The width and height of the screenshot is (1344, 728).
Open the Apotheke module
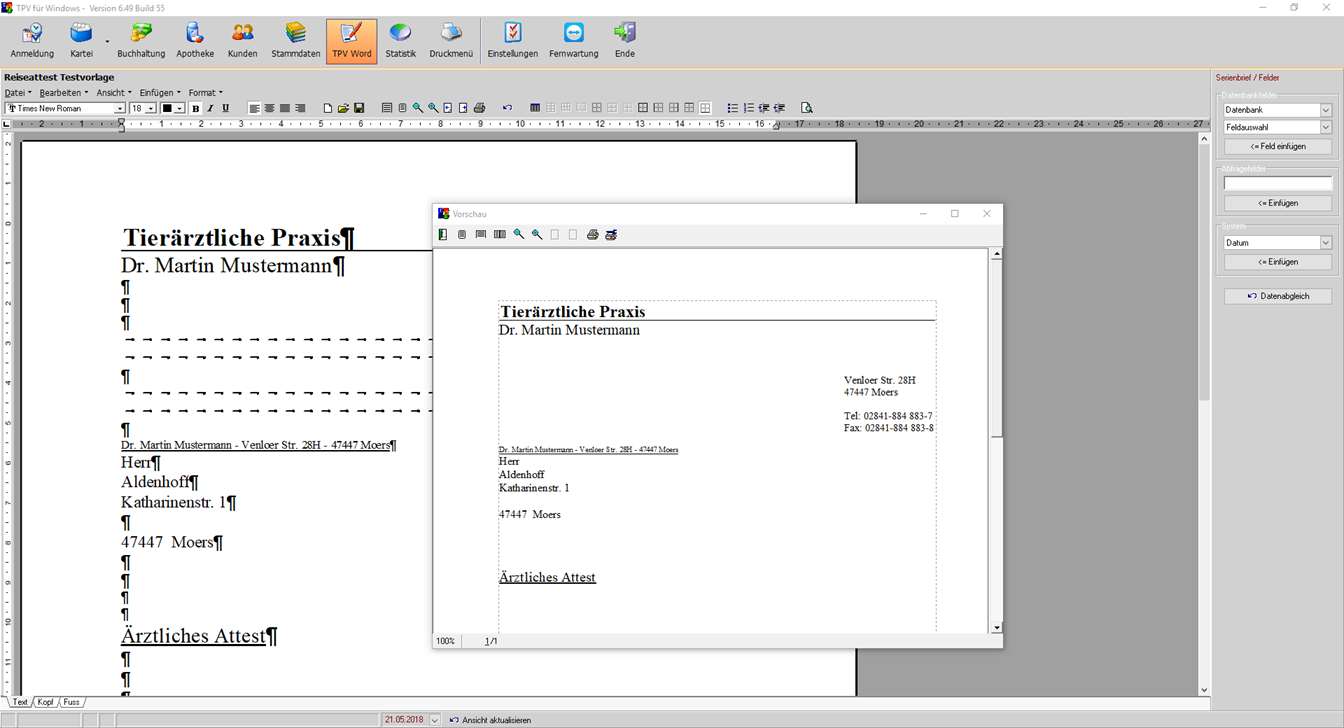(195, 41)
